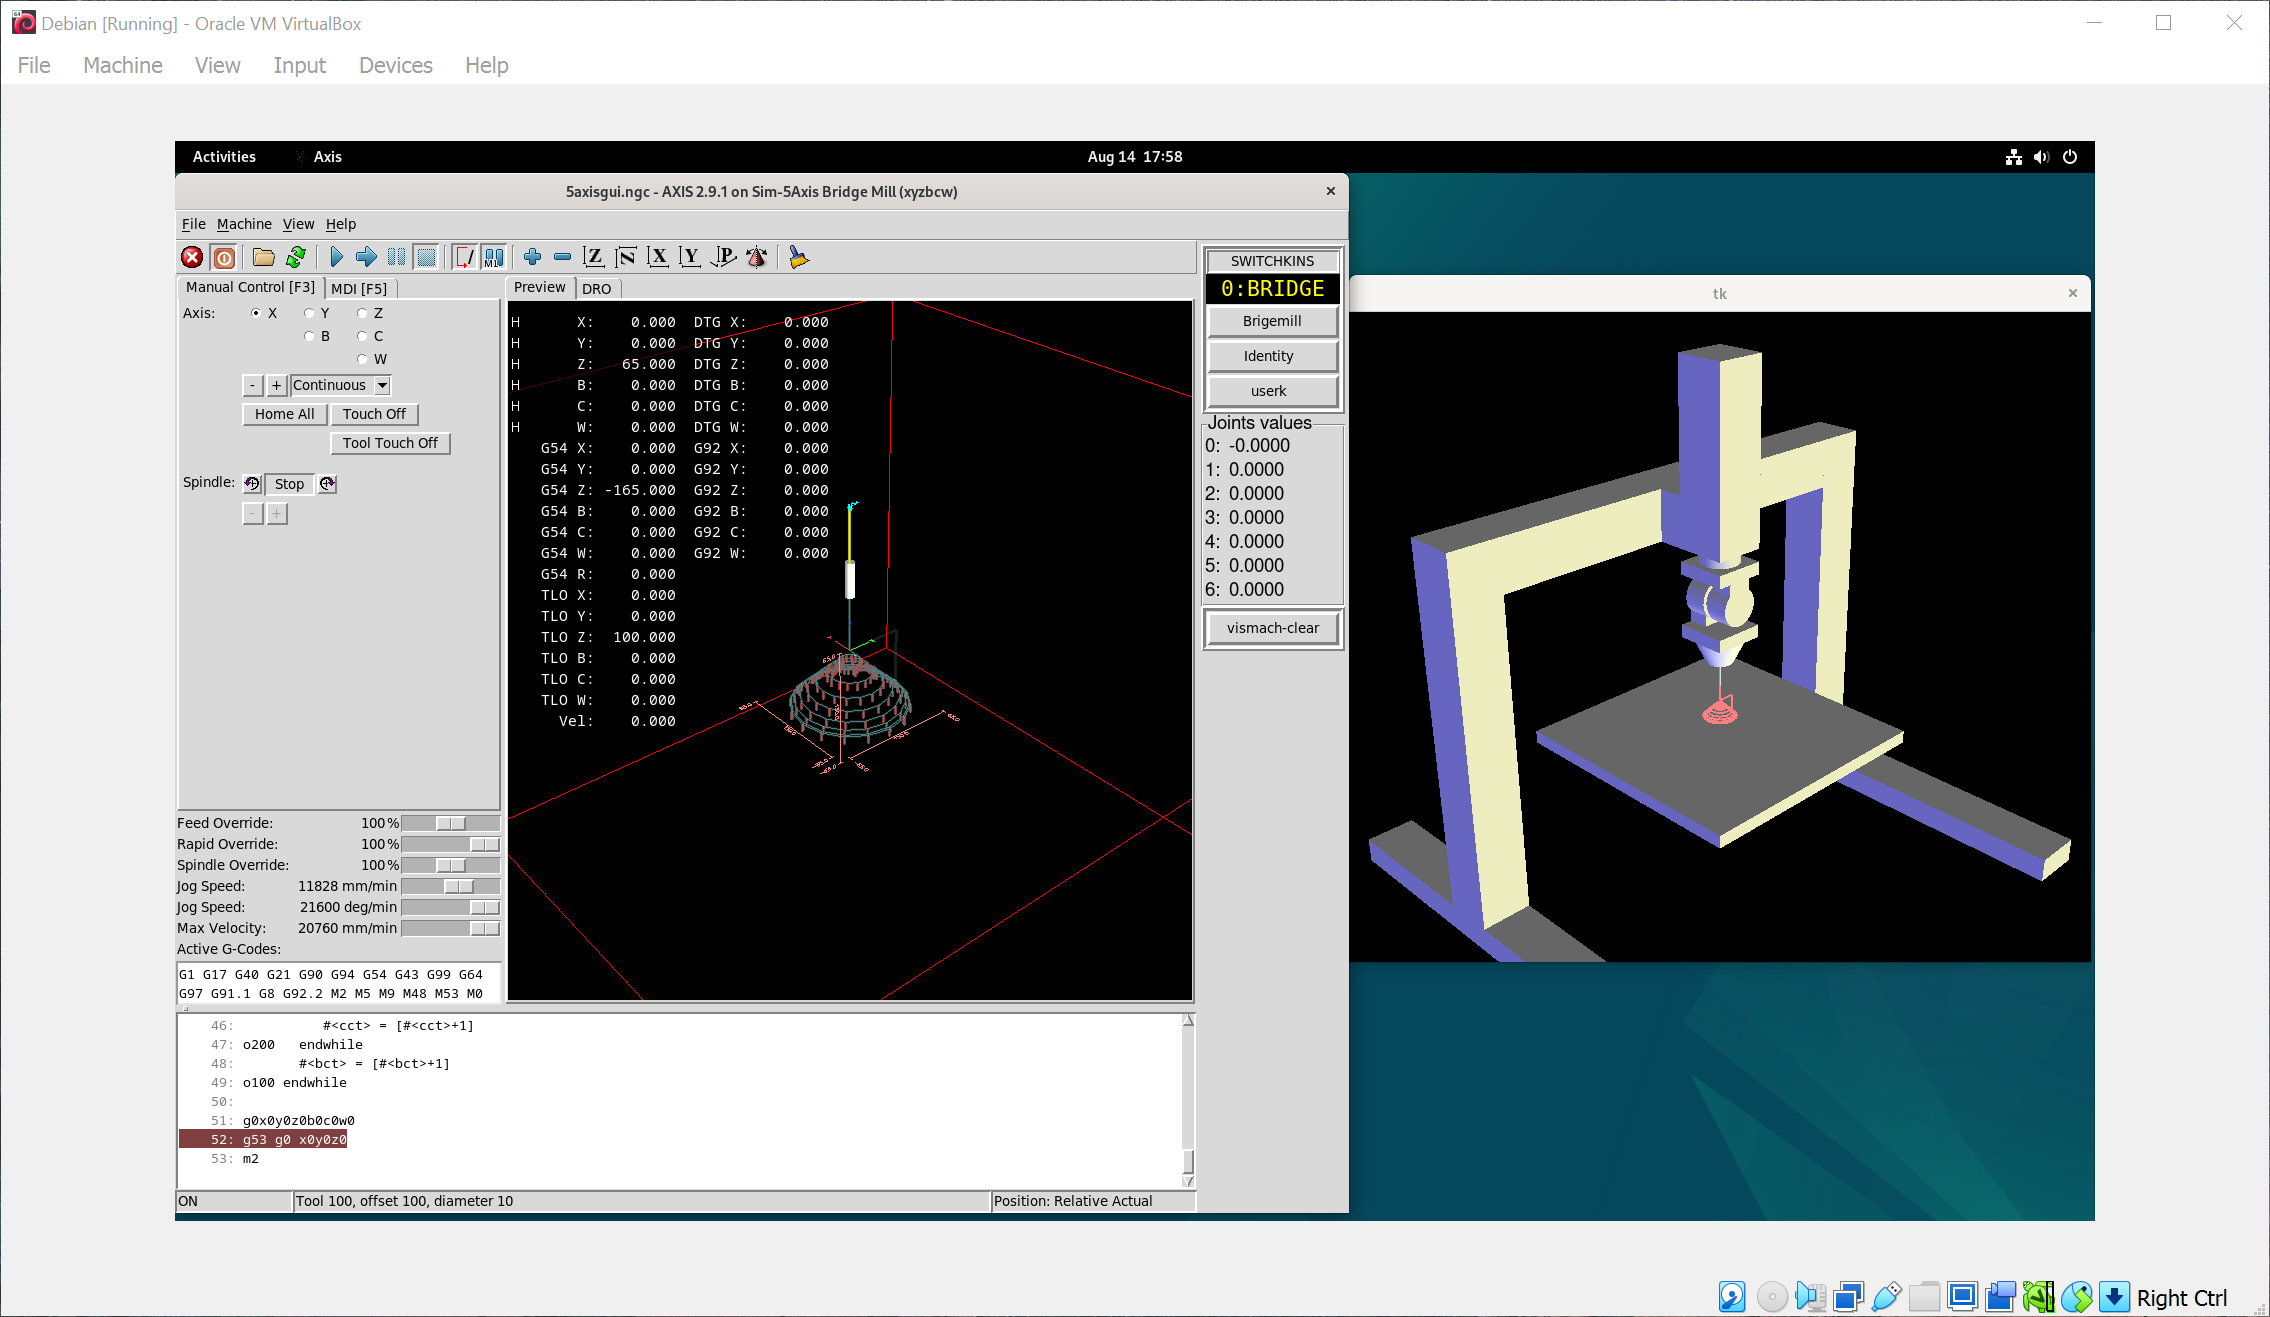Click the userk kinematics button
Screen dimensions: 2270x1317
click(1272, 391)
